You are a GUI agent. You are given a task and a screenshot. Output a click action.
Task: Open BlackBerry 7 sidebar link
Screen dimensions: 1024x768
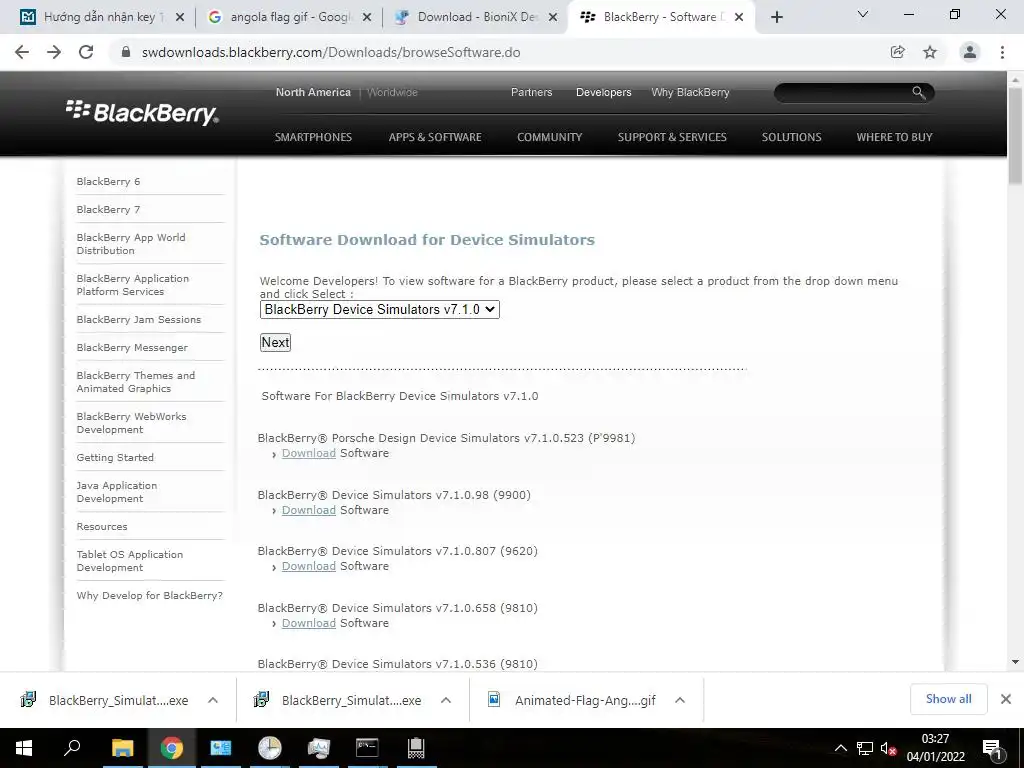click(108, 210)
